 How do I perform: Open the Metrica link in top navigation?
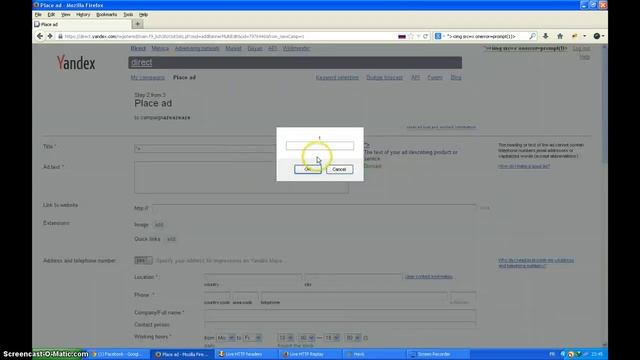160,49
